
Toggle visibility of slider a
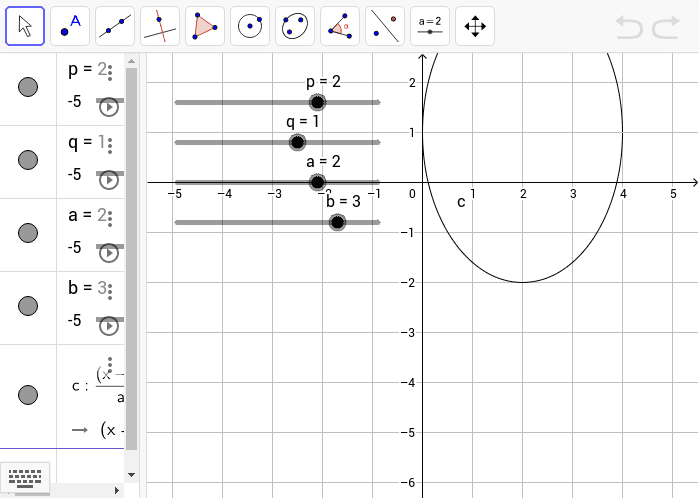coord(28,233)
